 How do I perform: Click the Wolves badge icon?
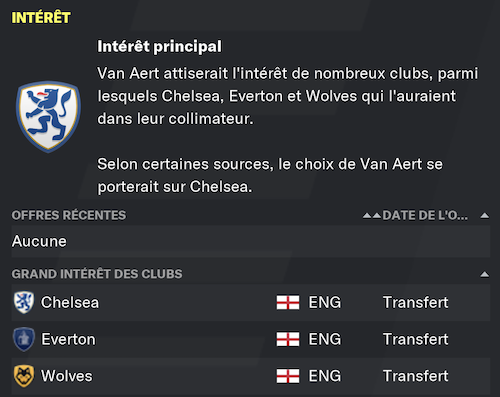point(24,376)
